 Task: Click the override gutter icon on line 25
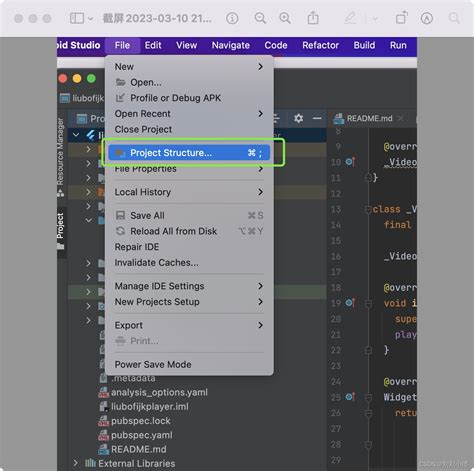pyautogui.click(x=350, y=397)
